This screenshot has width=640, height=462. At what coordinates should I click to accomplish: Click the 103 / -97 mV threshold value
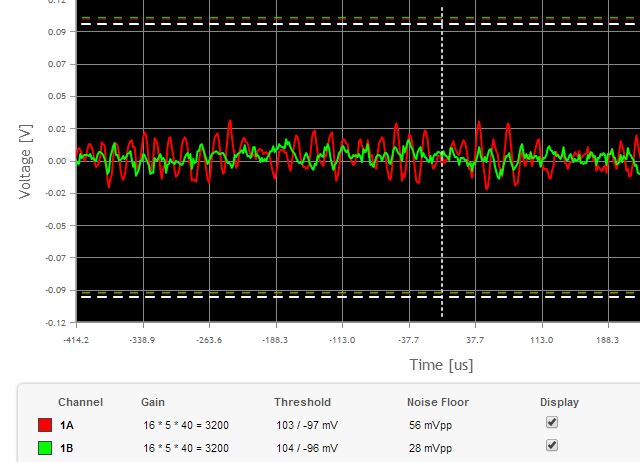point(306,426)
